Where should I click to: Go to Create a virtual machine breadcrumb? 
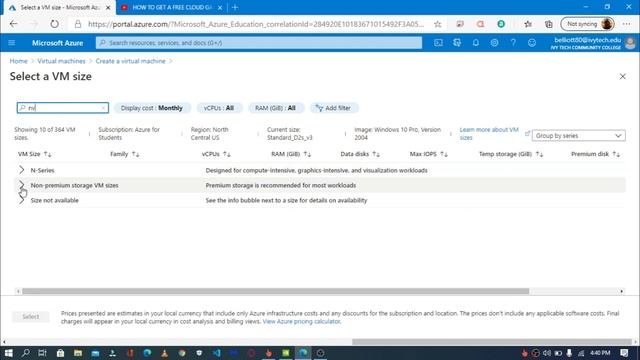(131, 61)
